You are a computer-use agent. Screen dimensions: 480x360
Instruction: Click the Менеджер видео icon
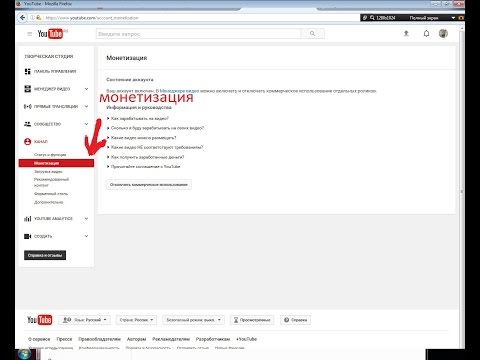click(x=28, y=89)
